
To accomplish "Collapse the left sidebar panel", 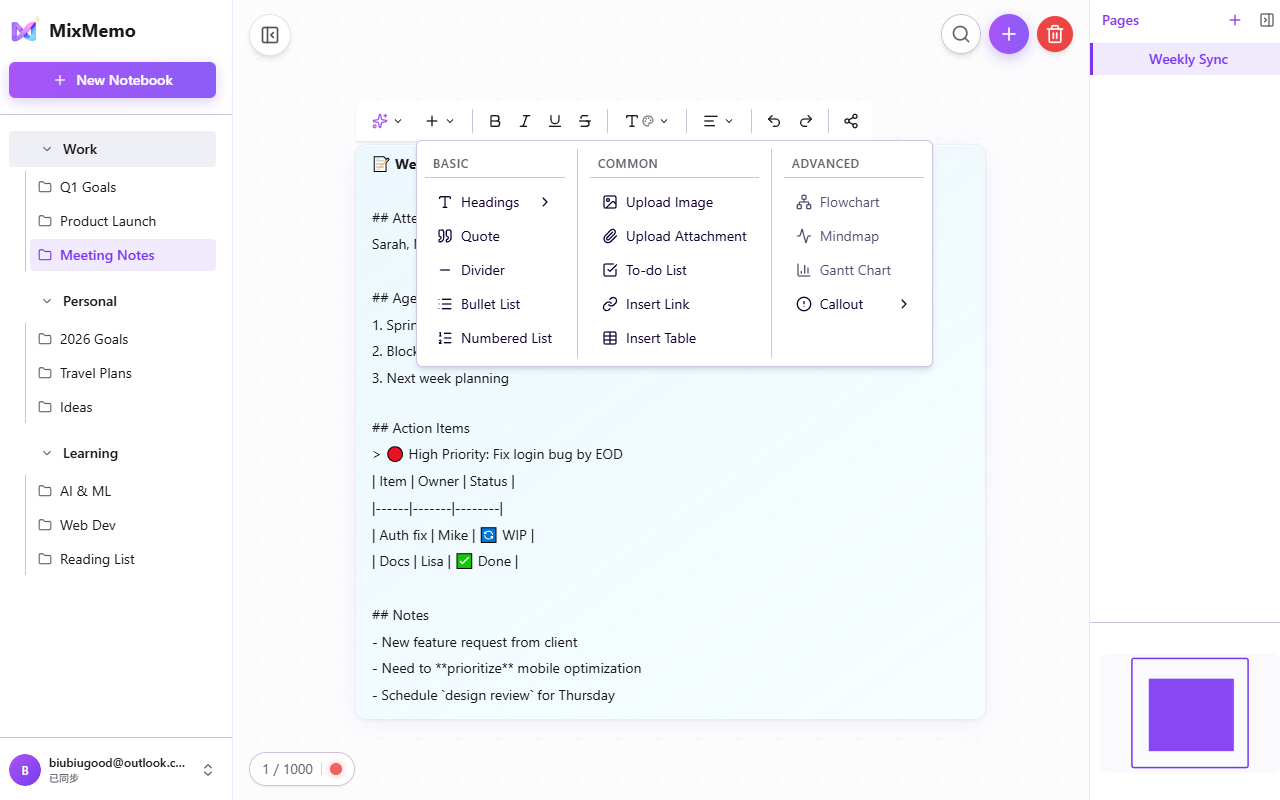I will point(270,35).
